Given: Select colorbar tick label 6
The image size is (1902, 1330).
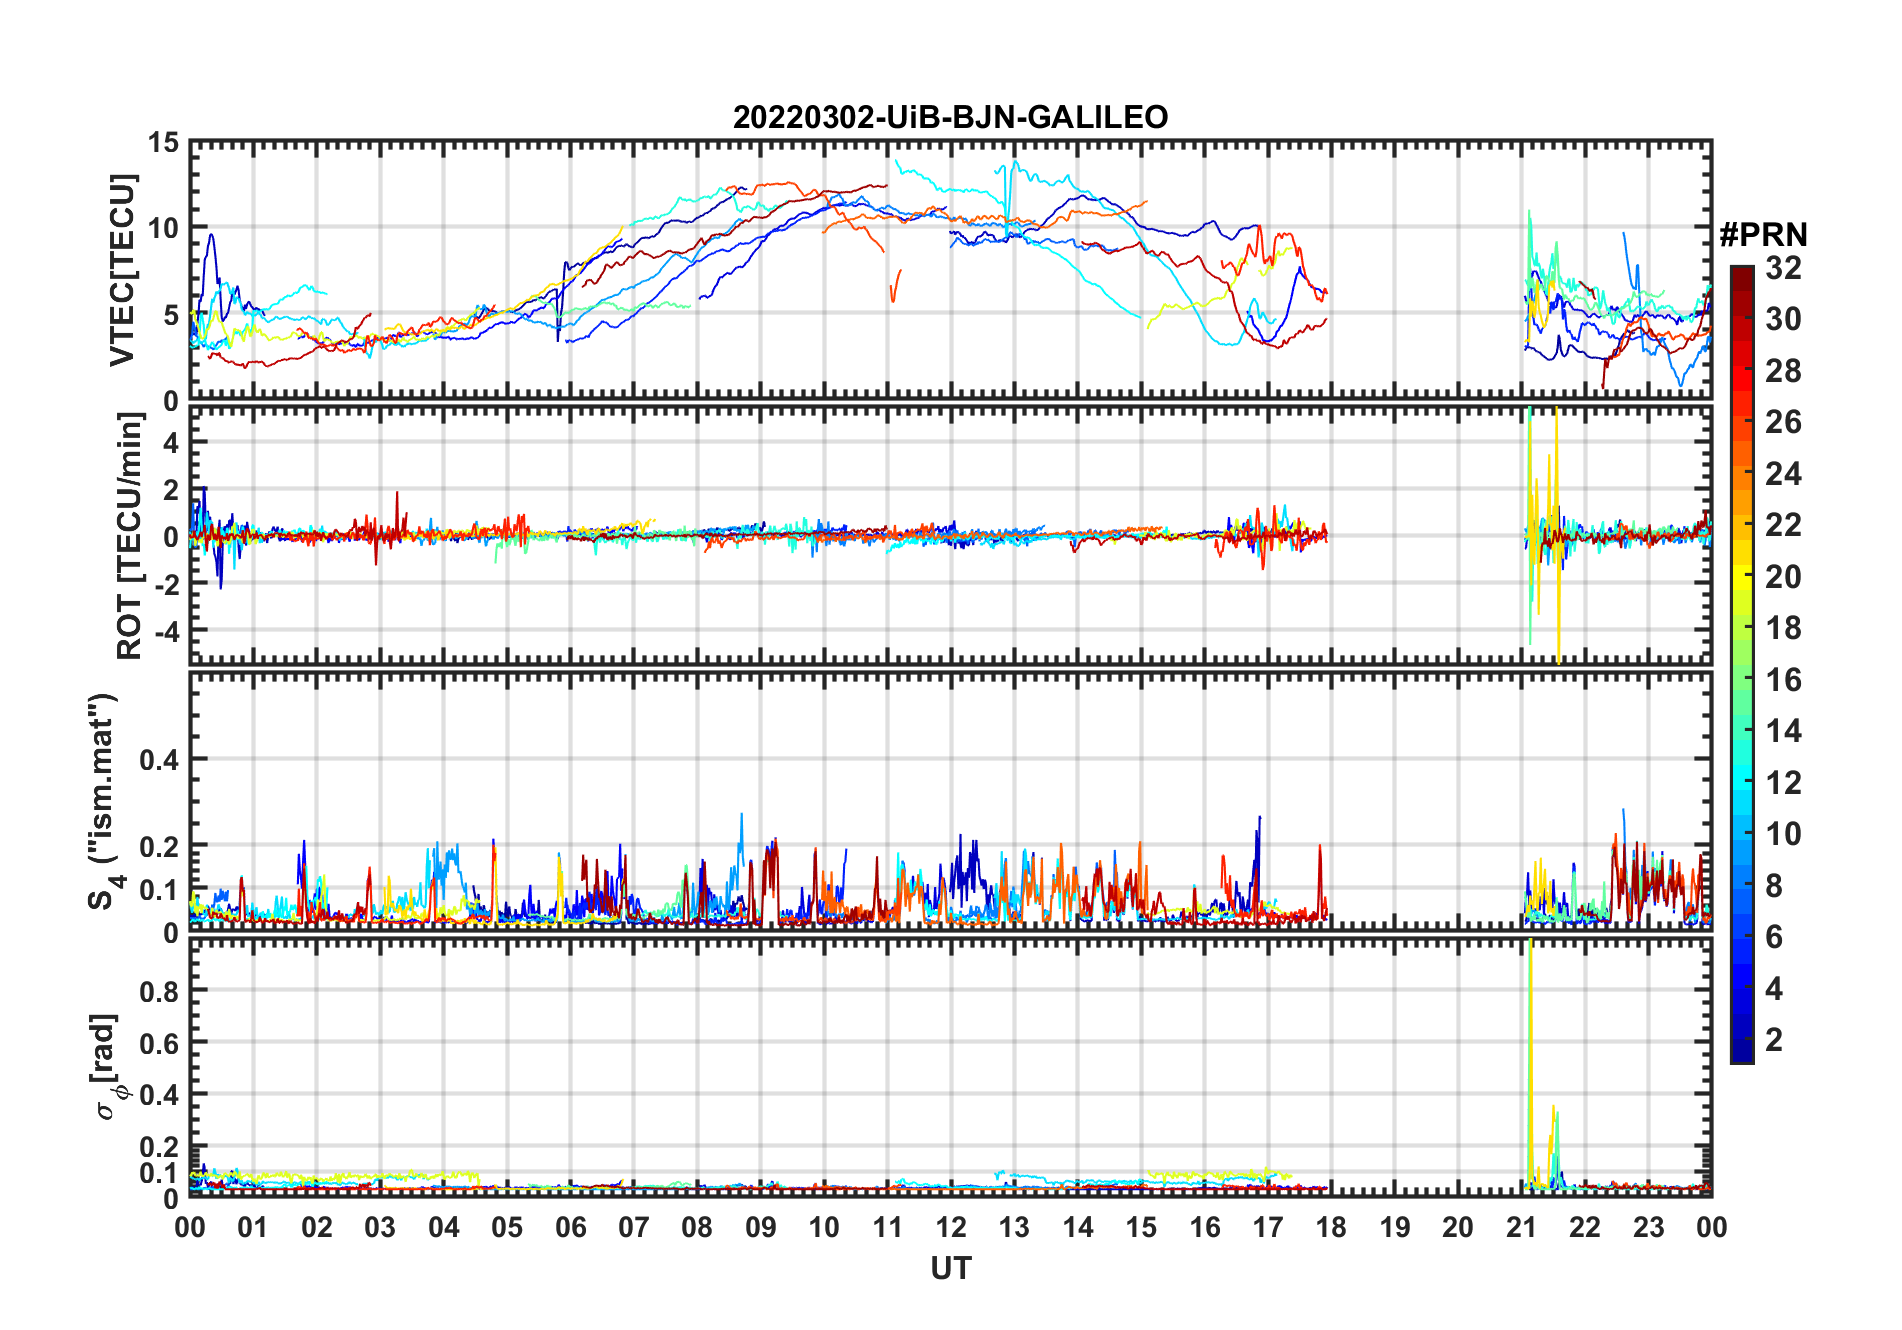Looking at the screenshot, I should tap(1774, 936).
